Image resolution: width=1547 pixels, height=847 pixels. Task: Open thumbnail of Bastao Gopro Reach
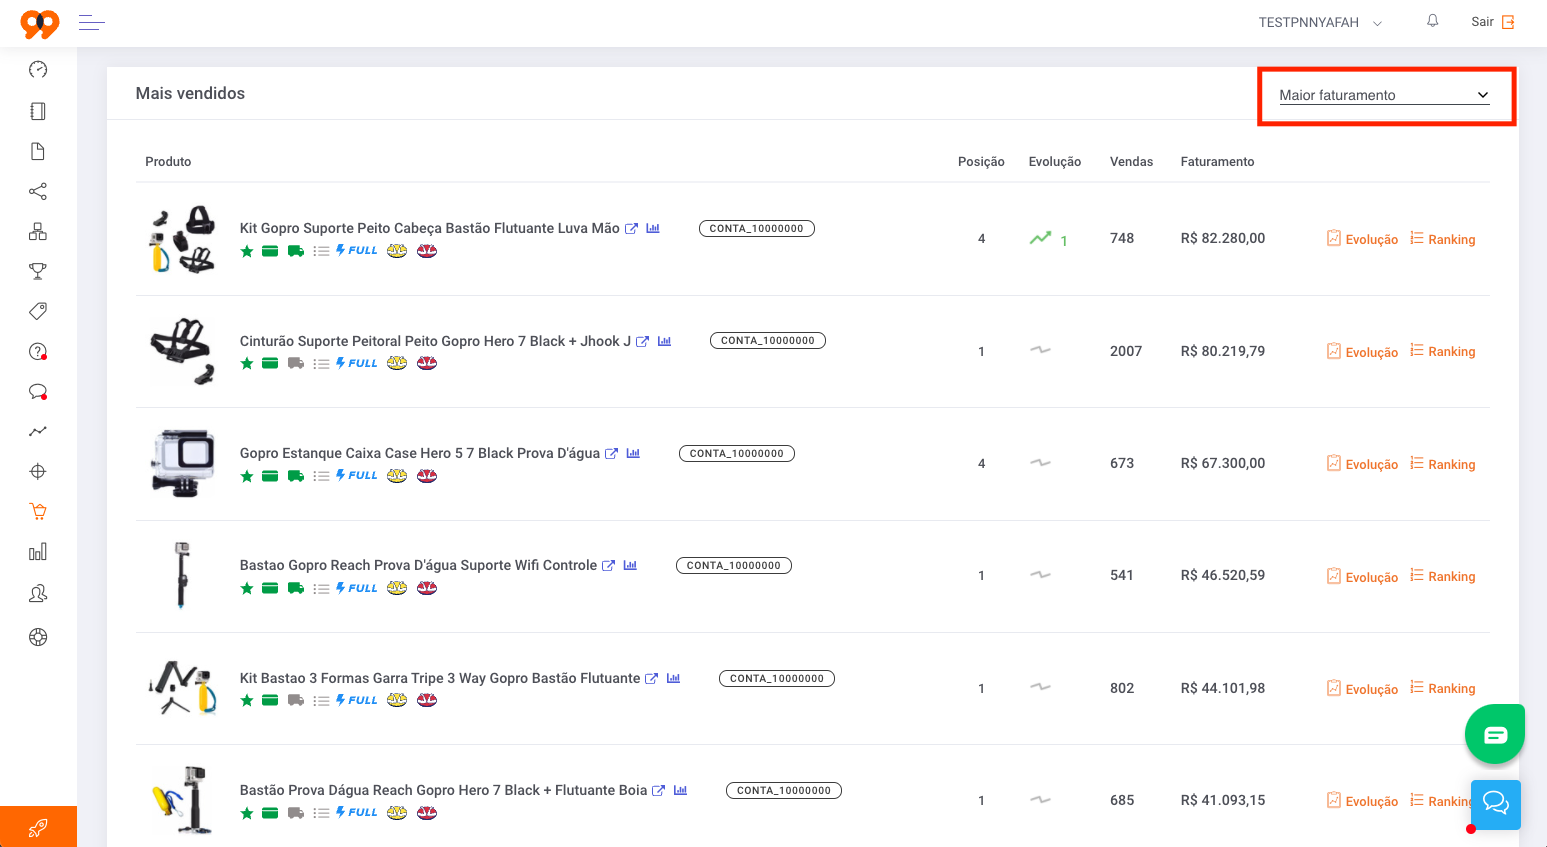pyautogui.click(x=182, y=576)
